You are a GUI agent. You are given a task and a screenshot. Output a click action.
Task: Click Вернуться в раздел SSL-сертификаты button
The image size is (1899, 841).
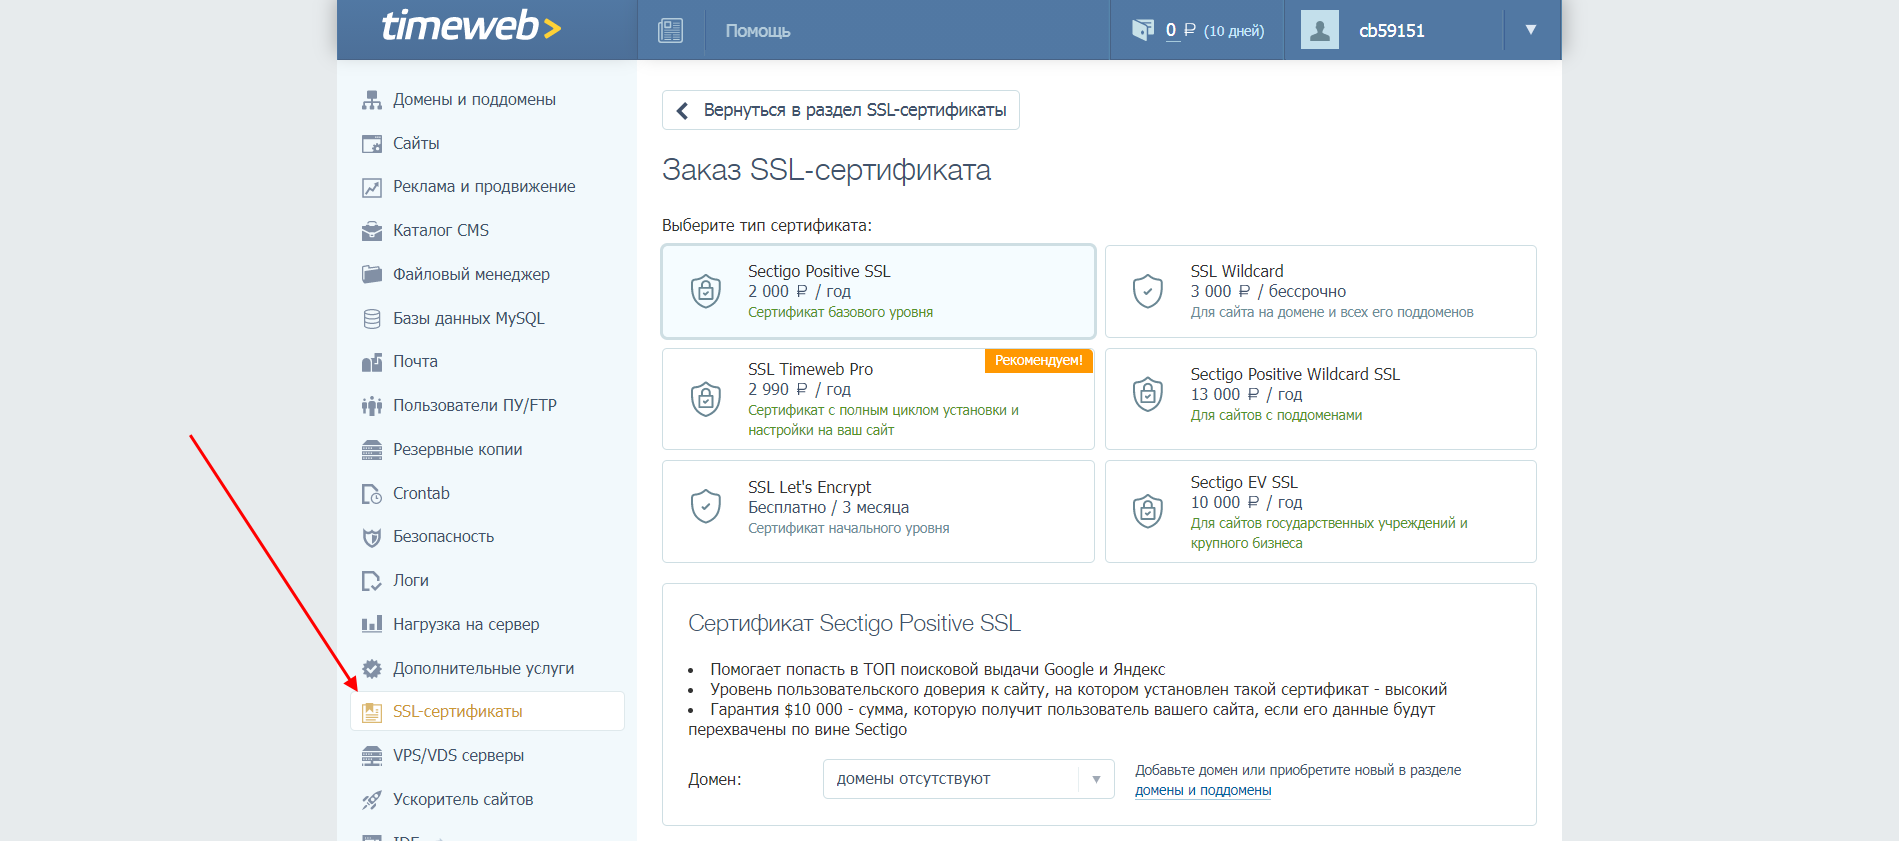pos(841,110)
